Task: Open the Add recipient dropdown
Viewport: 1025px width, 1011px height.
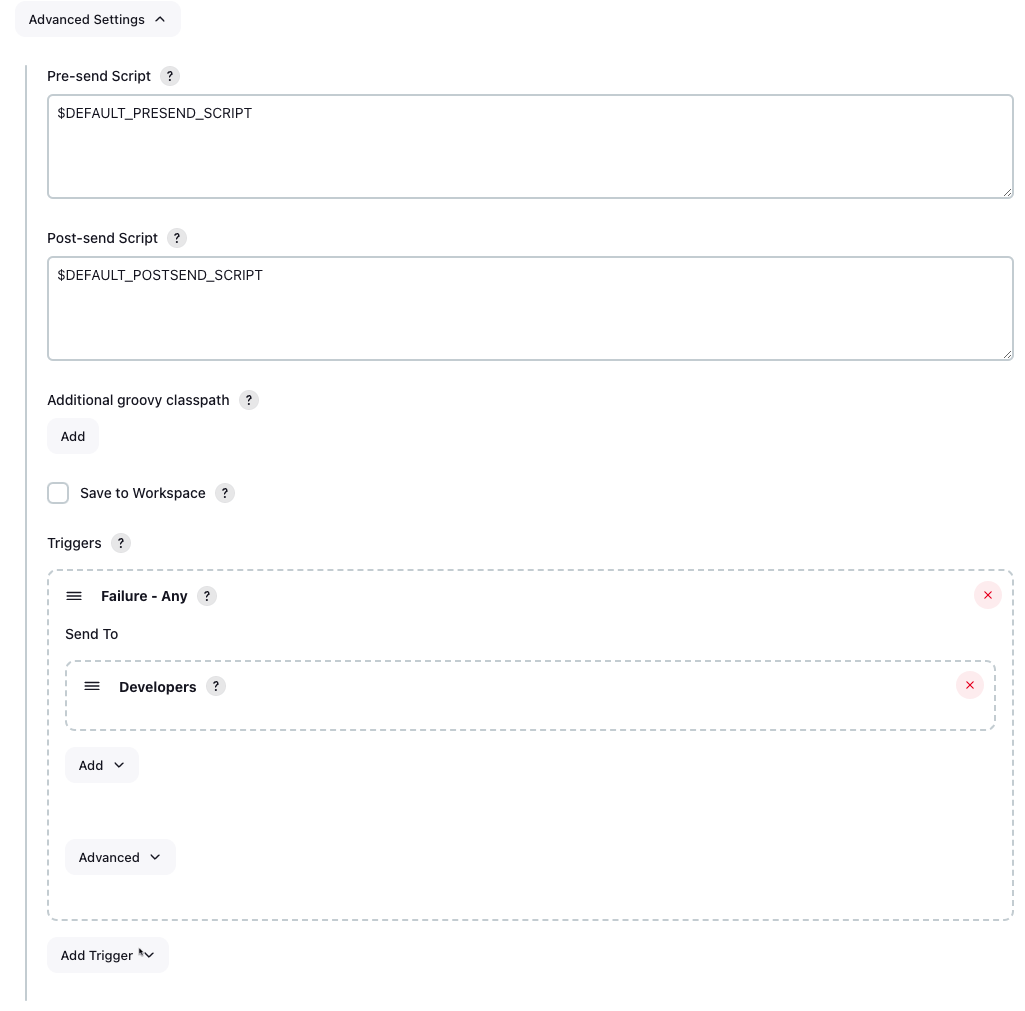Action: tap(101, 765)
